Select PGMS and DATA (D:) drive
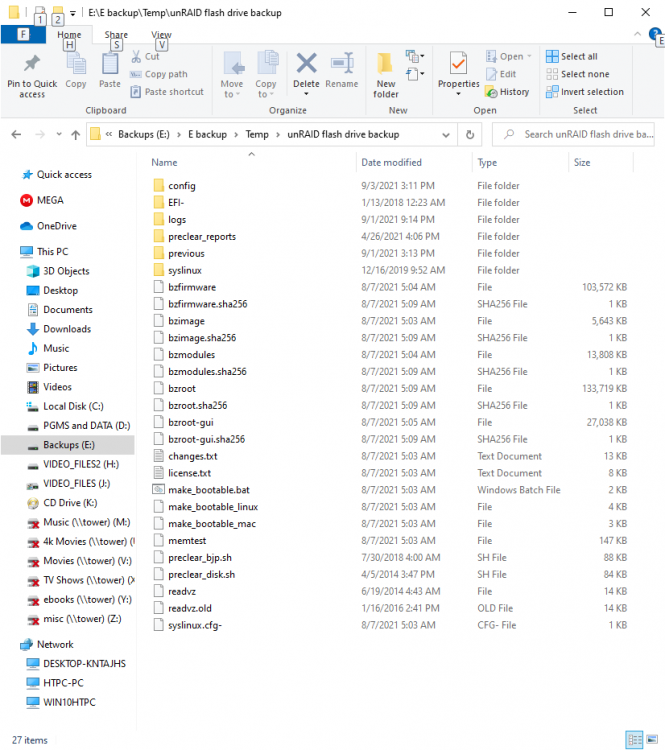This screenshot has height=750, width=665. [78, 426]
